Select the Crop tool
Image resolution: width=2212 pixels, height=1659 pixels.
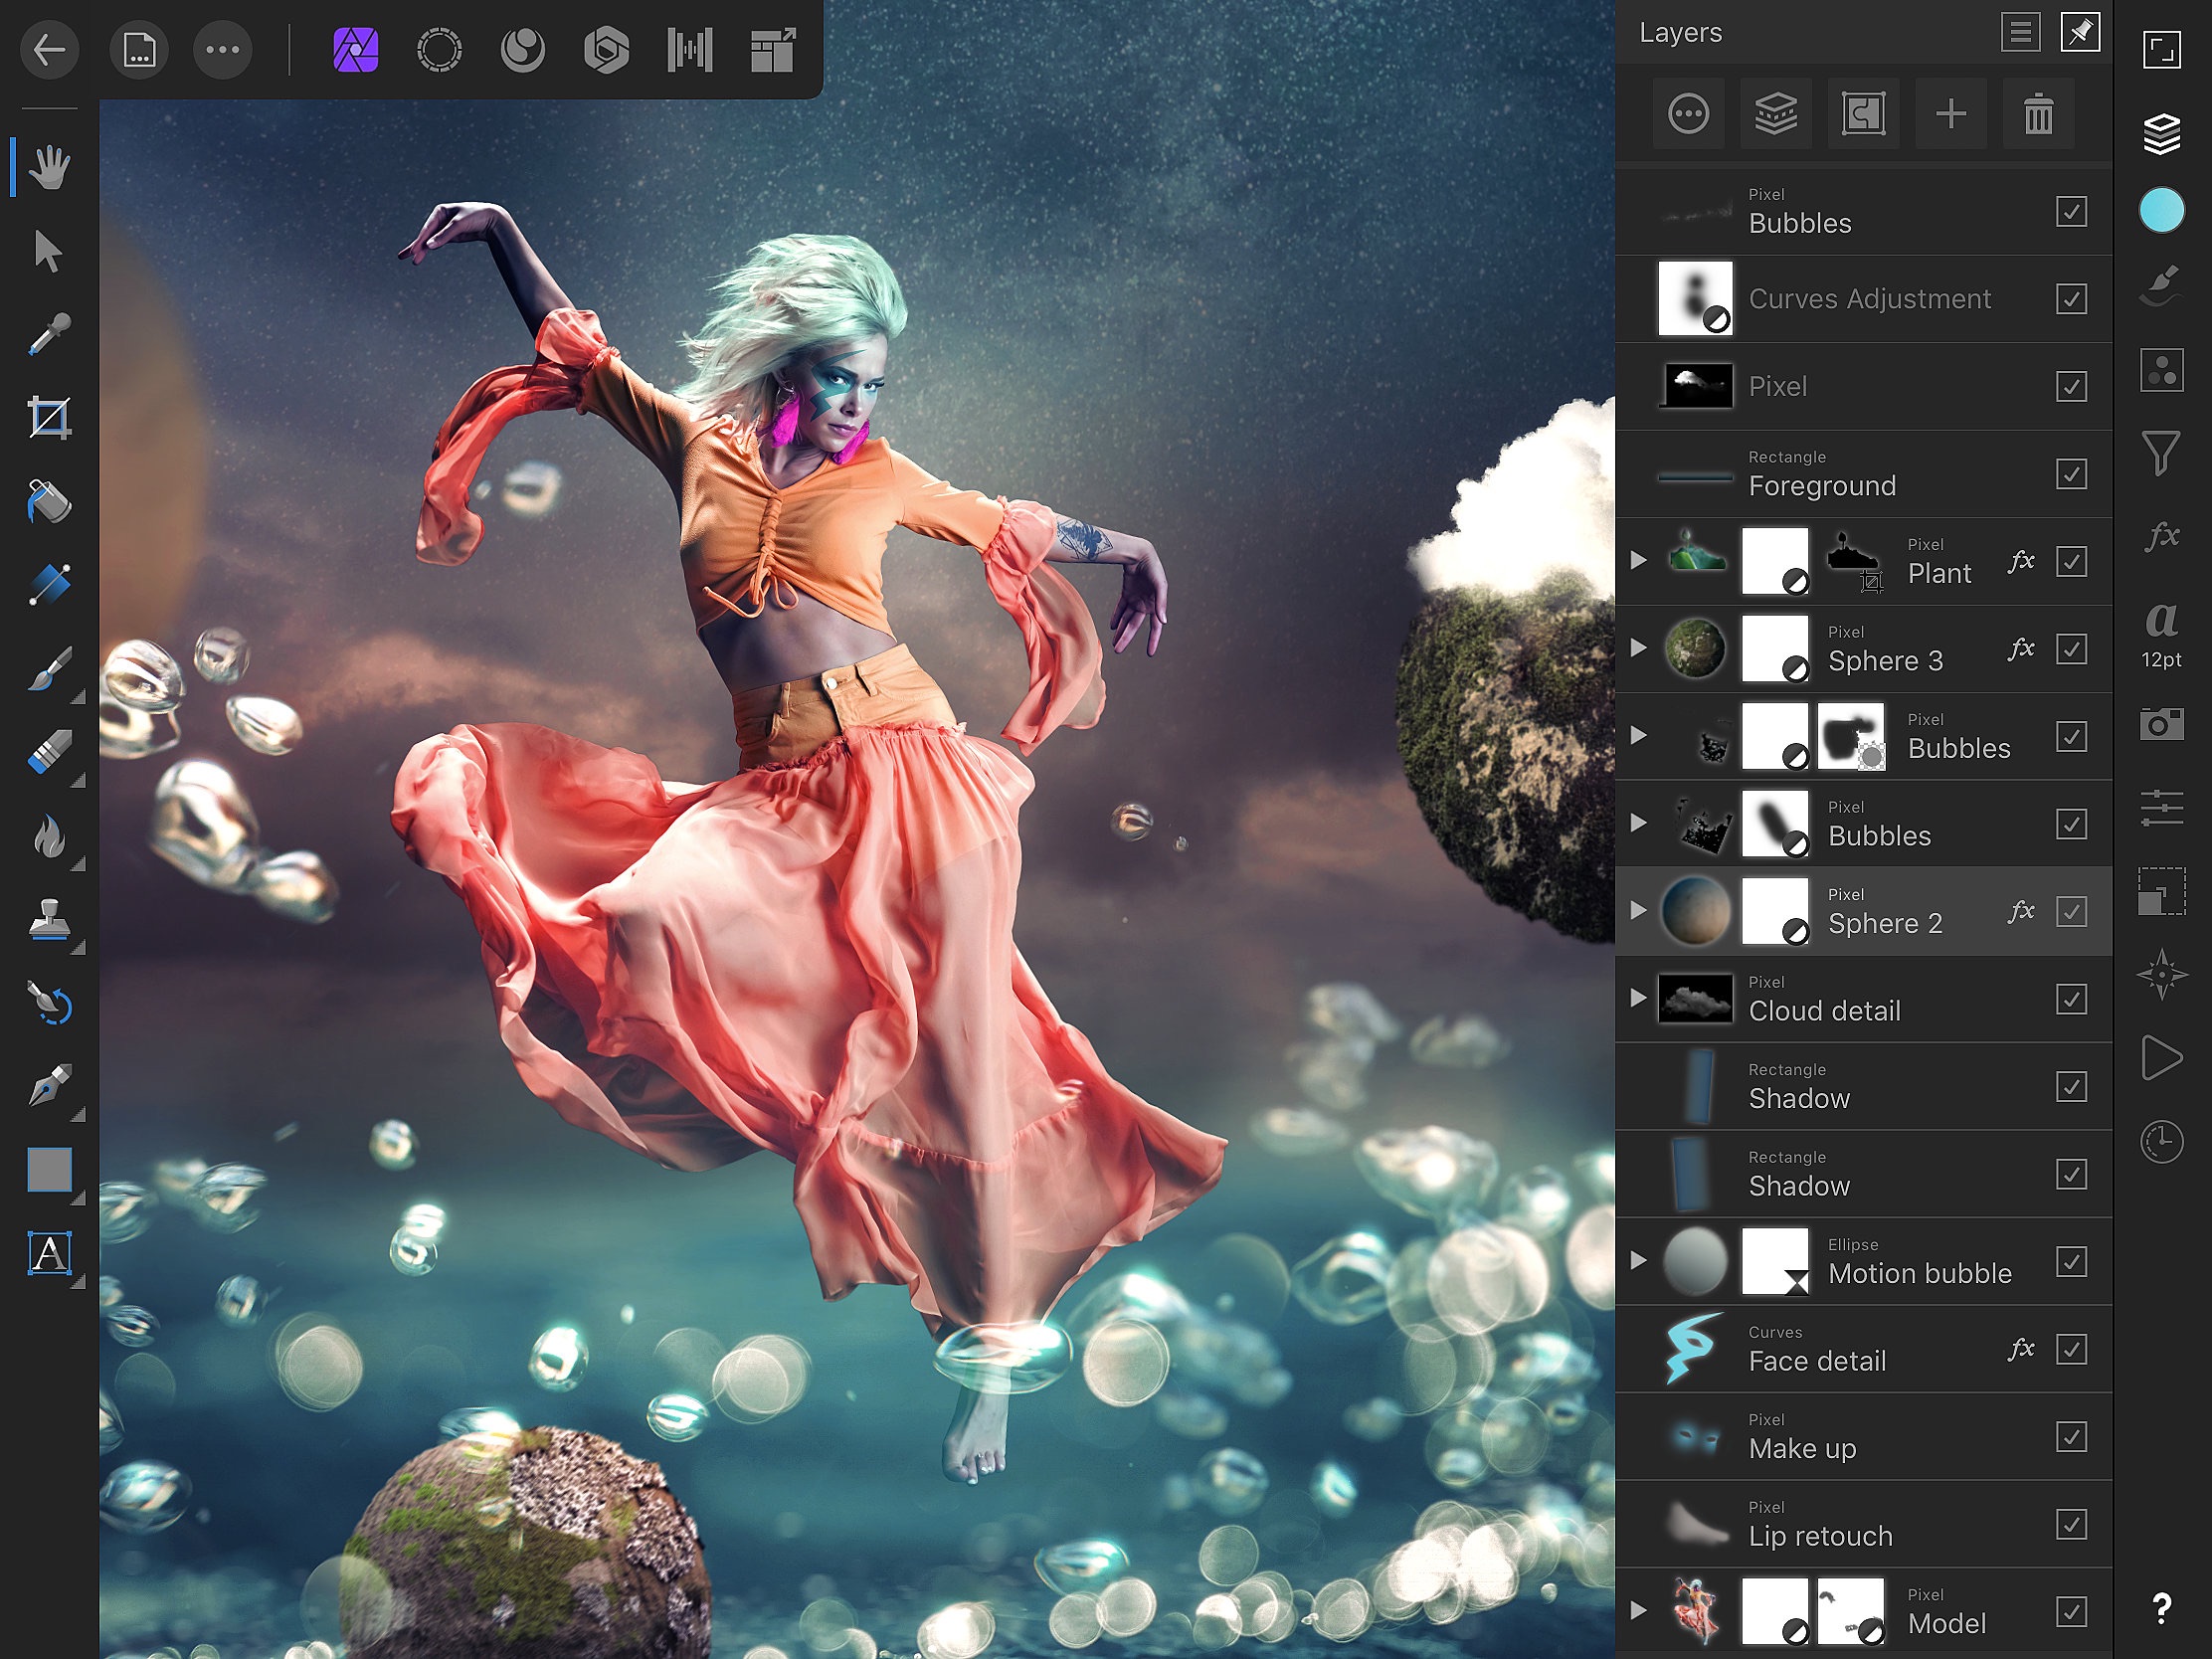(x=49, y=418)
